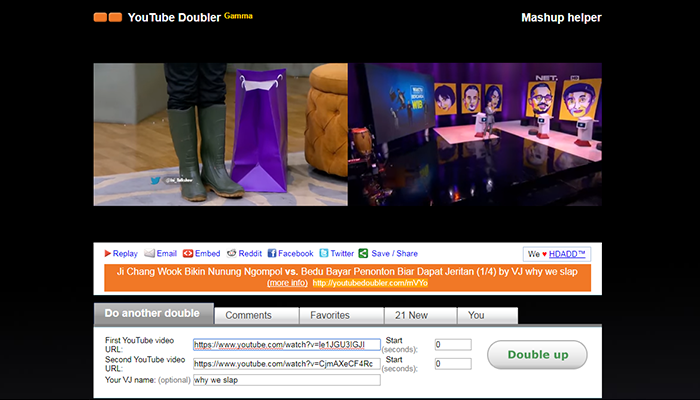
Task: Click the red Replay play icon
Action: pos(108,254)
